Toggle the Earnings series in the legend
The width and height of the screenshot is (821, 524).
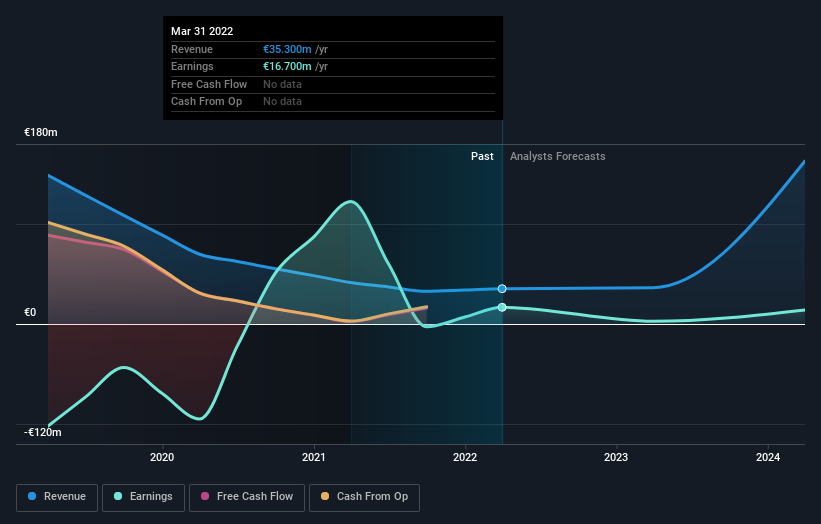point(143,497)
